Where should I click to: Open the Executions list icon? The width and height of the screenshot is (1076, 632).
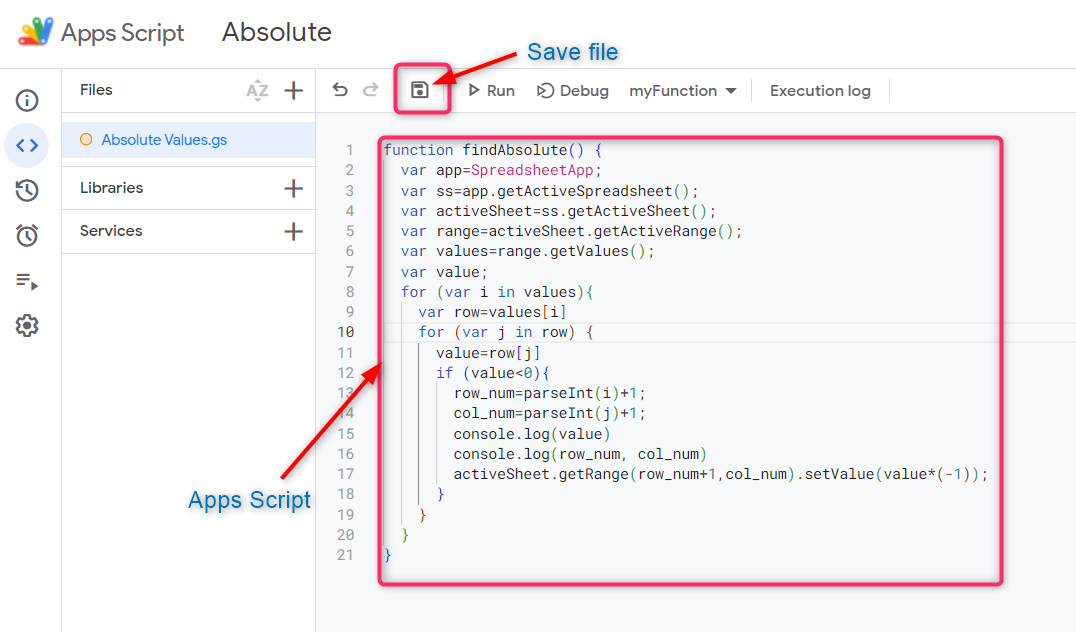[x=27, y=281]
